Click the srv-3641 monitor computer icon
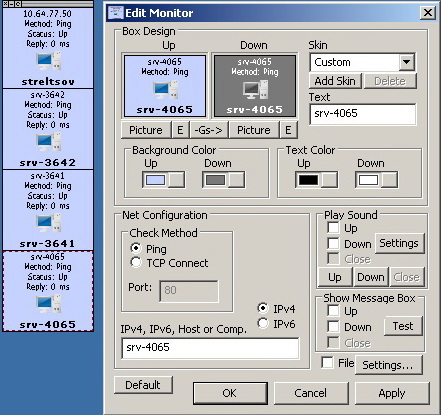 pyautogui.click(x=48, y=223)
